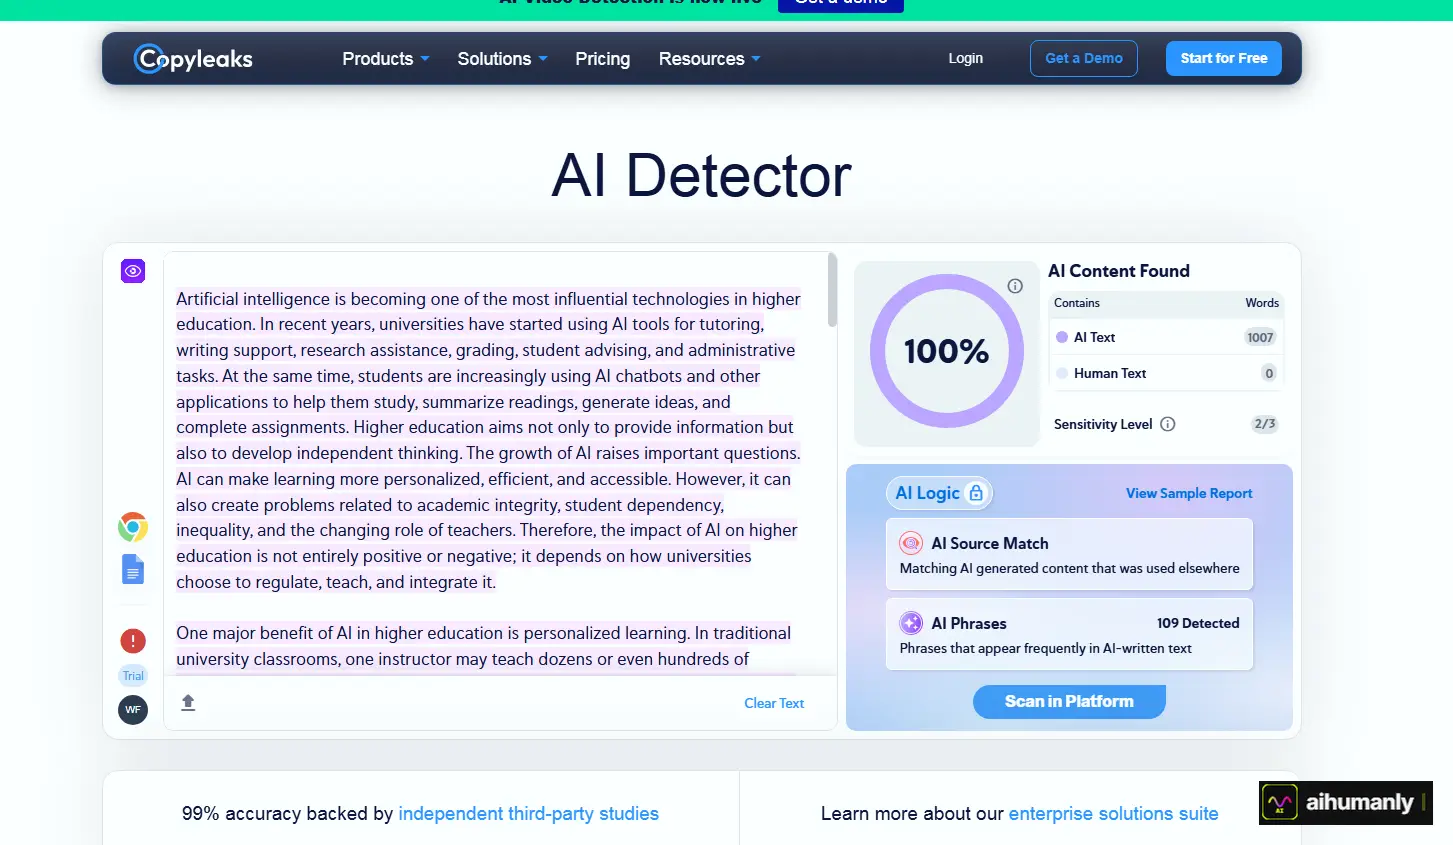Click the Sensitivity Level info icon
This screenshot has width=1453, height=845.
tap(1168, 424)
